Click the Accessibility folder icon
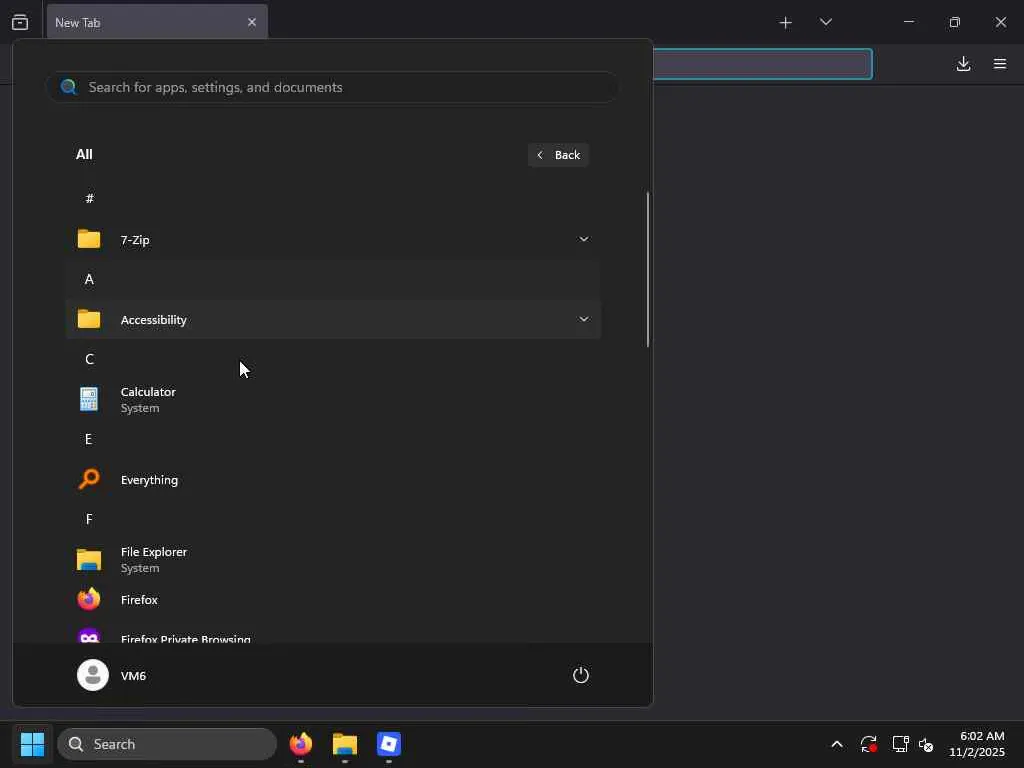1024x768 pixels. pyautogui.click(x=89, y=319)
